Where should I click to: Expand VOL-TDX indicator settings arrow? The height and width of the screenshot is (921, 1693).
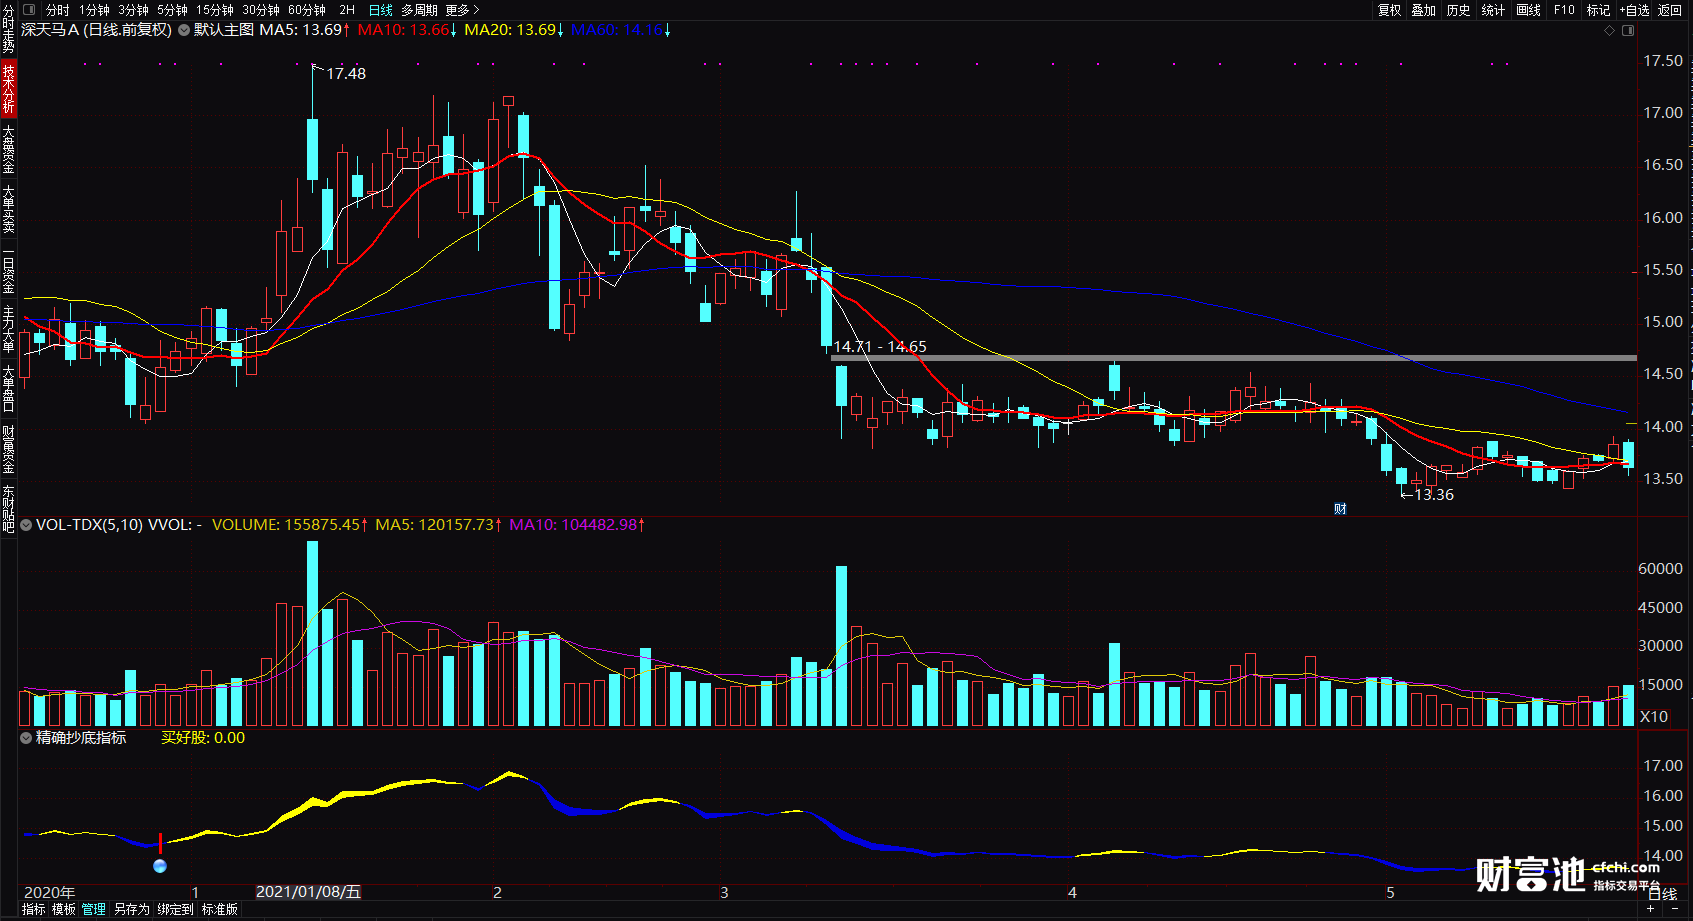pos(26,524)
